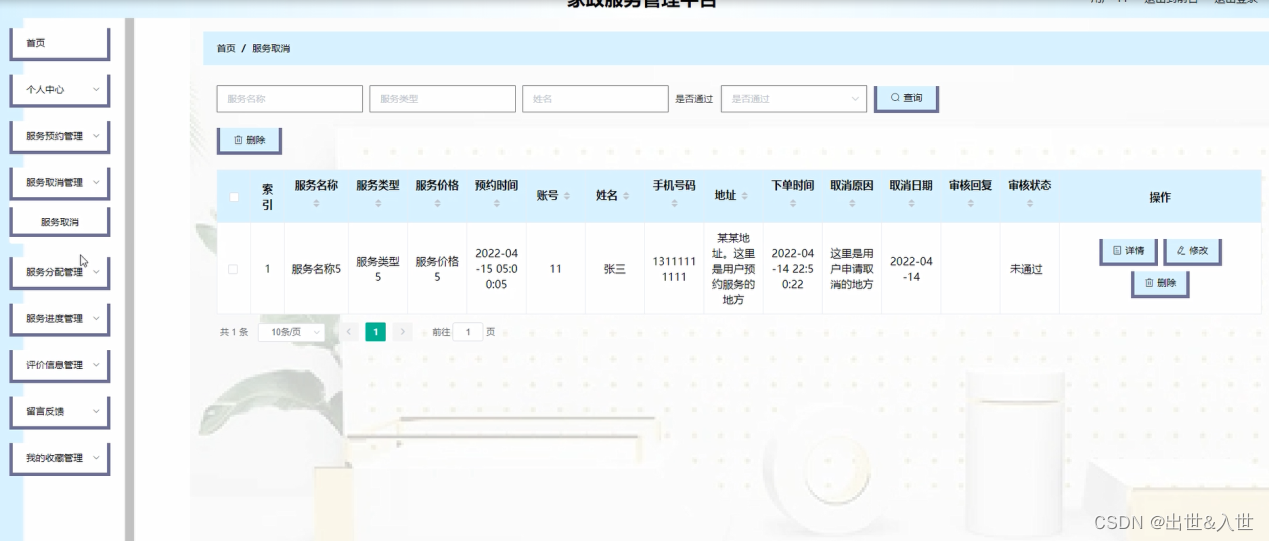The image size is (1269, 541).
Task: Click 删除 in the 服务名称5 row
Action: pos(1160,283)
